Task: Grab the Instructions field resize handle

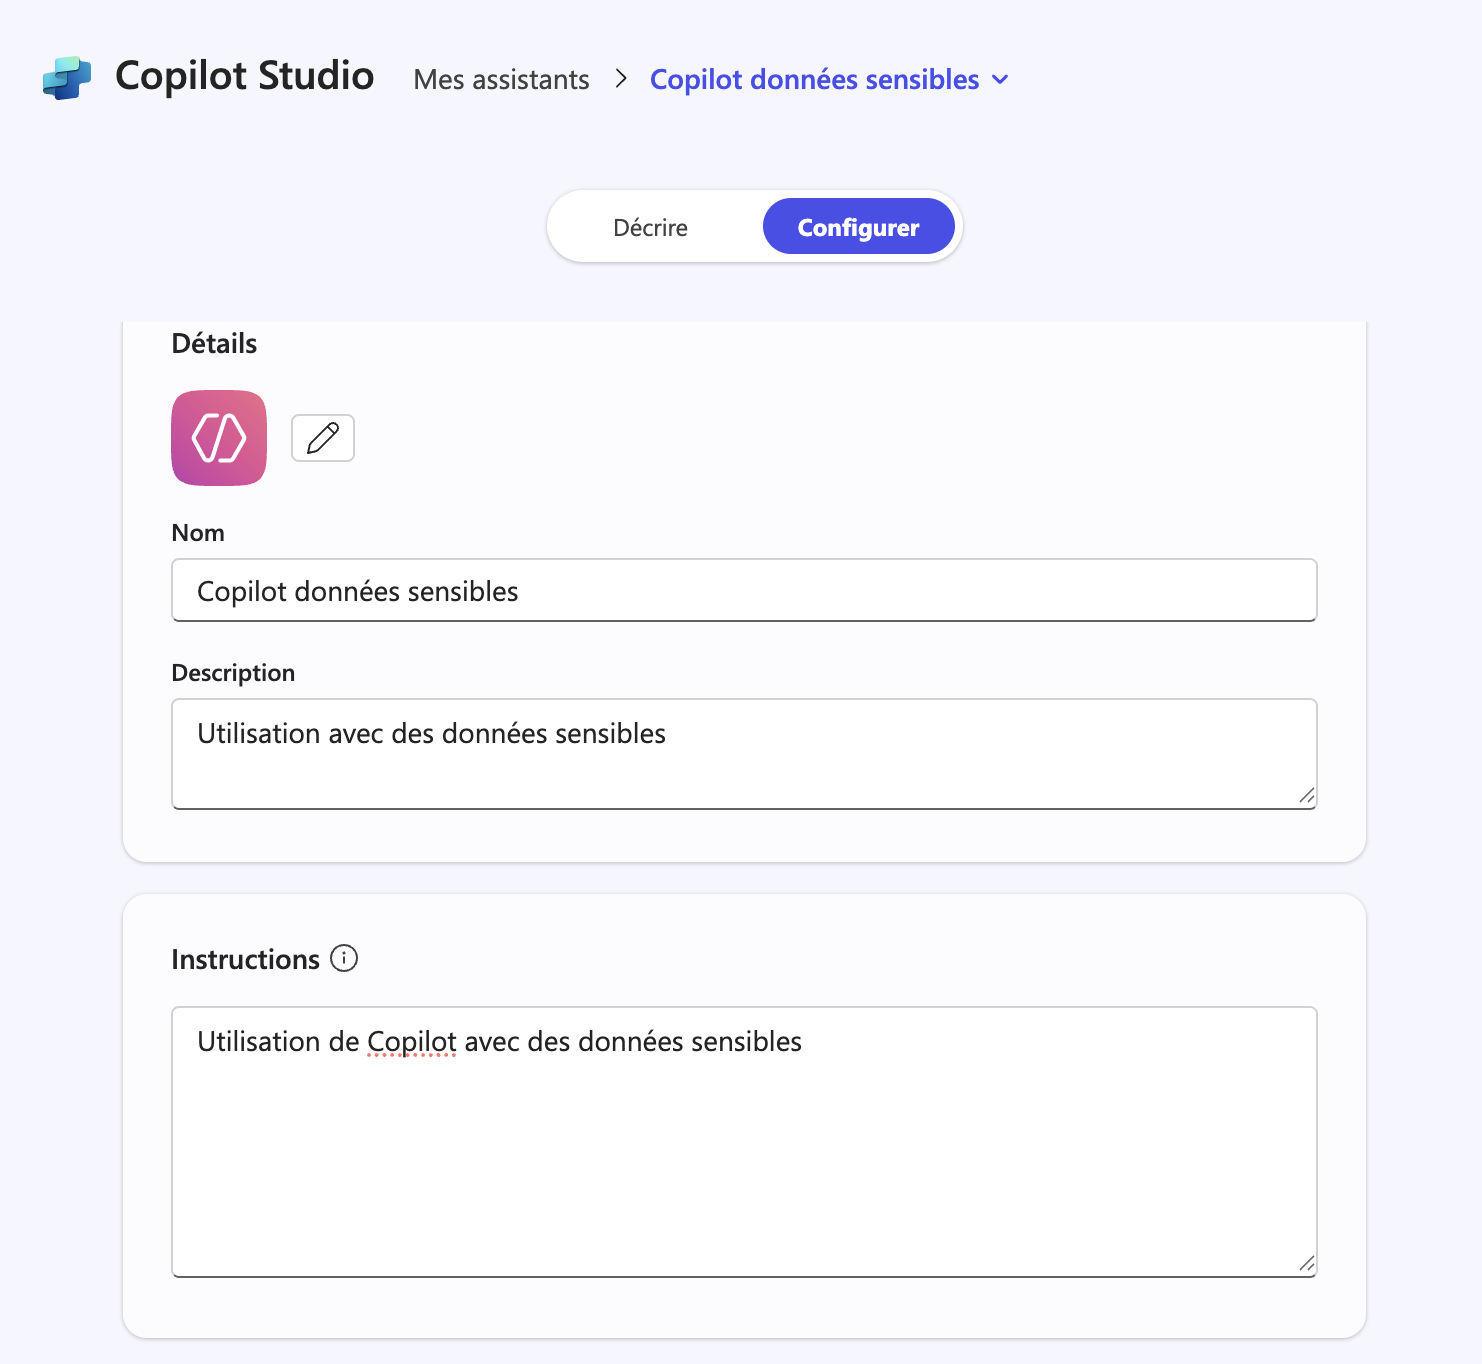Action: point(1306,1264)
